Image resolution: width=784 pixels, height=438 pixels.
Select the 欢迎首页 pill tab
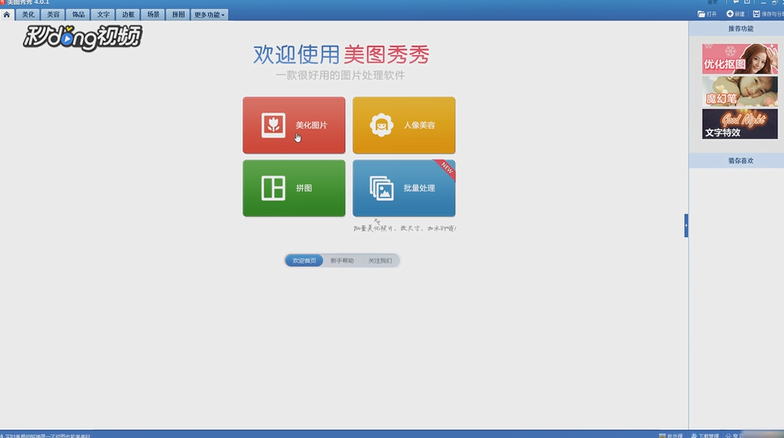(304, 260)
